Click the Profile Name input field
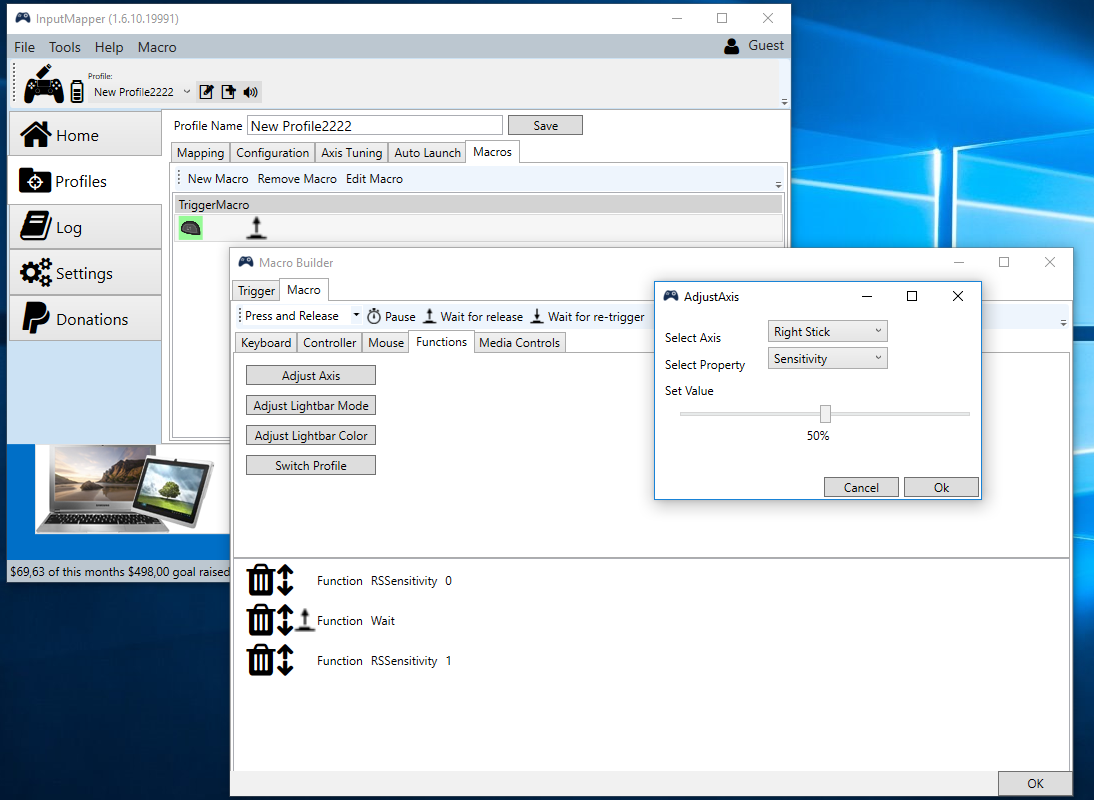The width and height of the screenshot is (1094, 800). 375,126
